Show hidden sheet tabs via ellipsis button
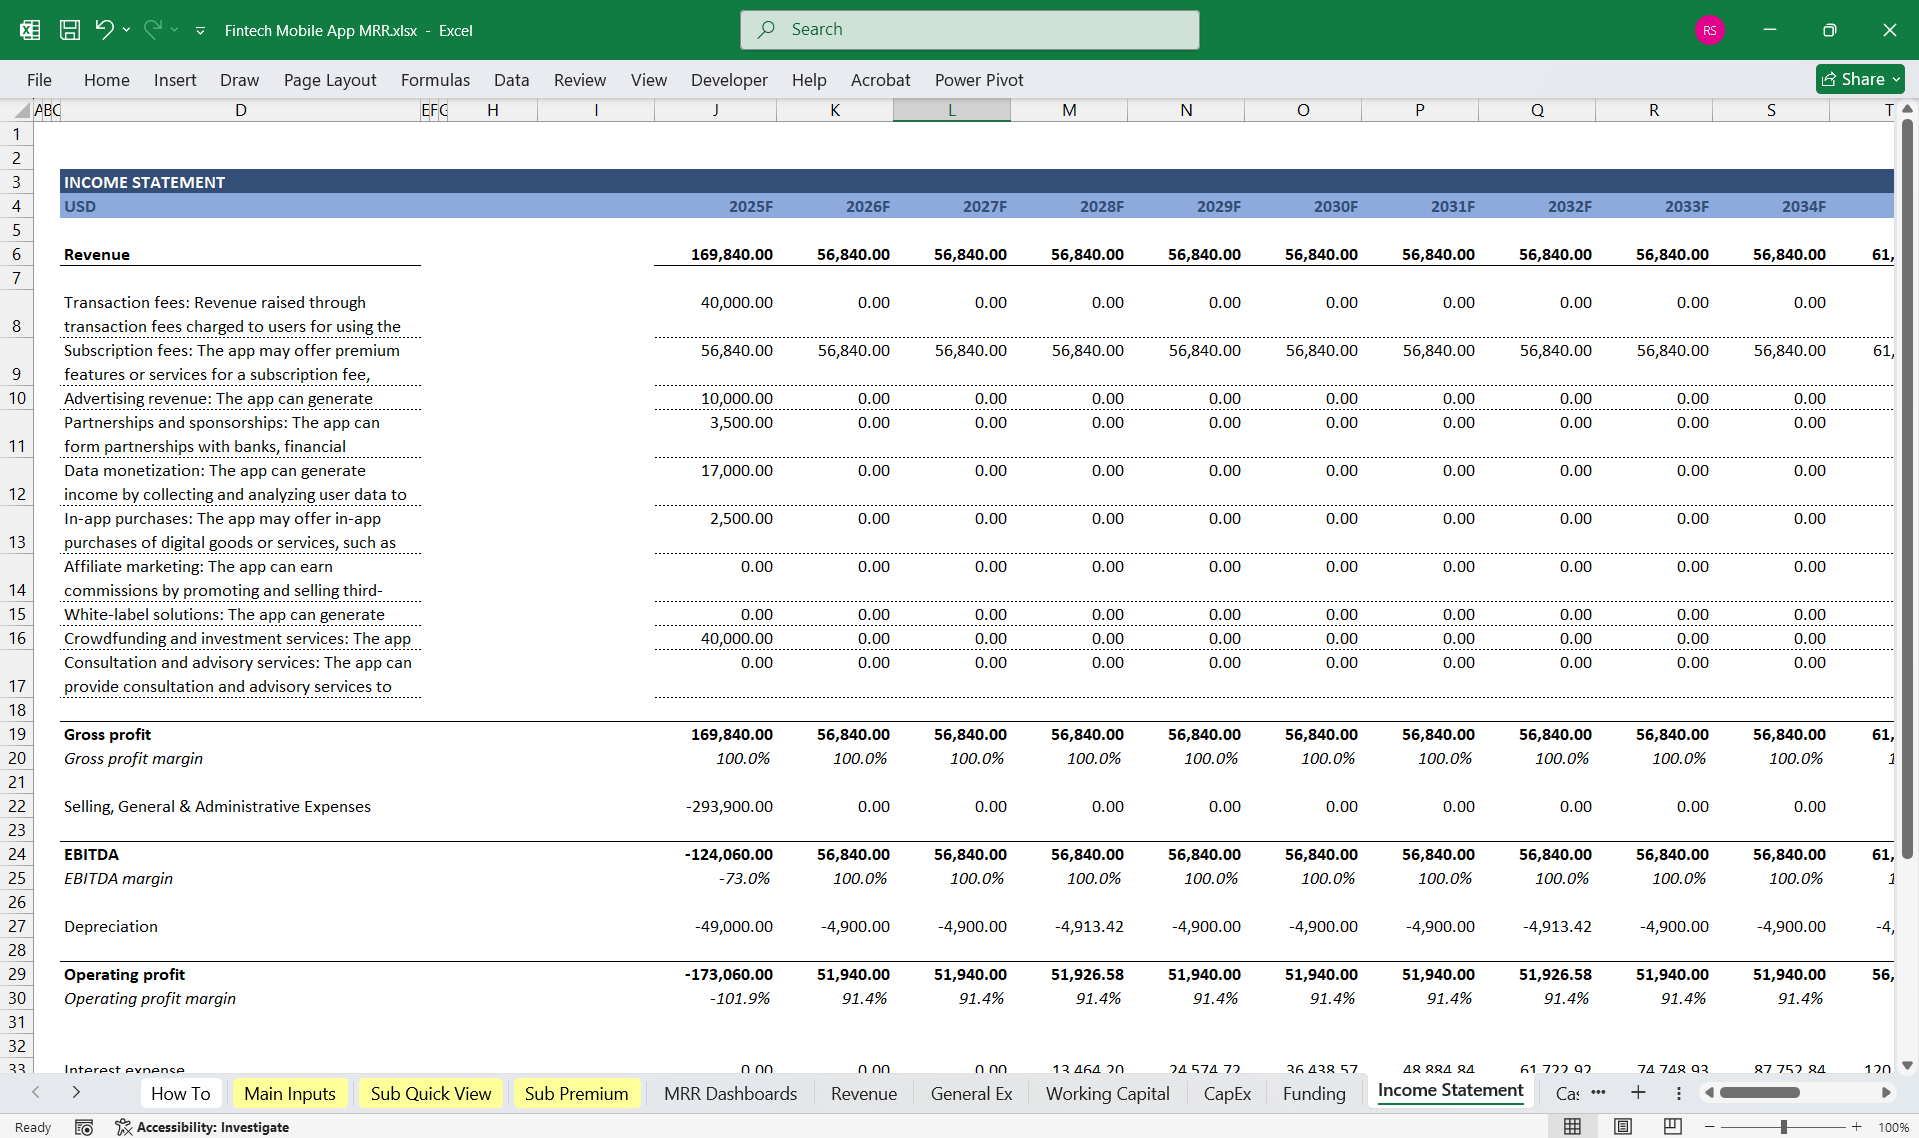This screenshot has height=1138, width=1919. (1598, 1093)
